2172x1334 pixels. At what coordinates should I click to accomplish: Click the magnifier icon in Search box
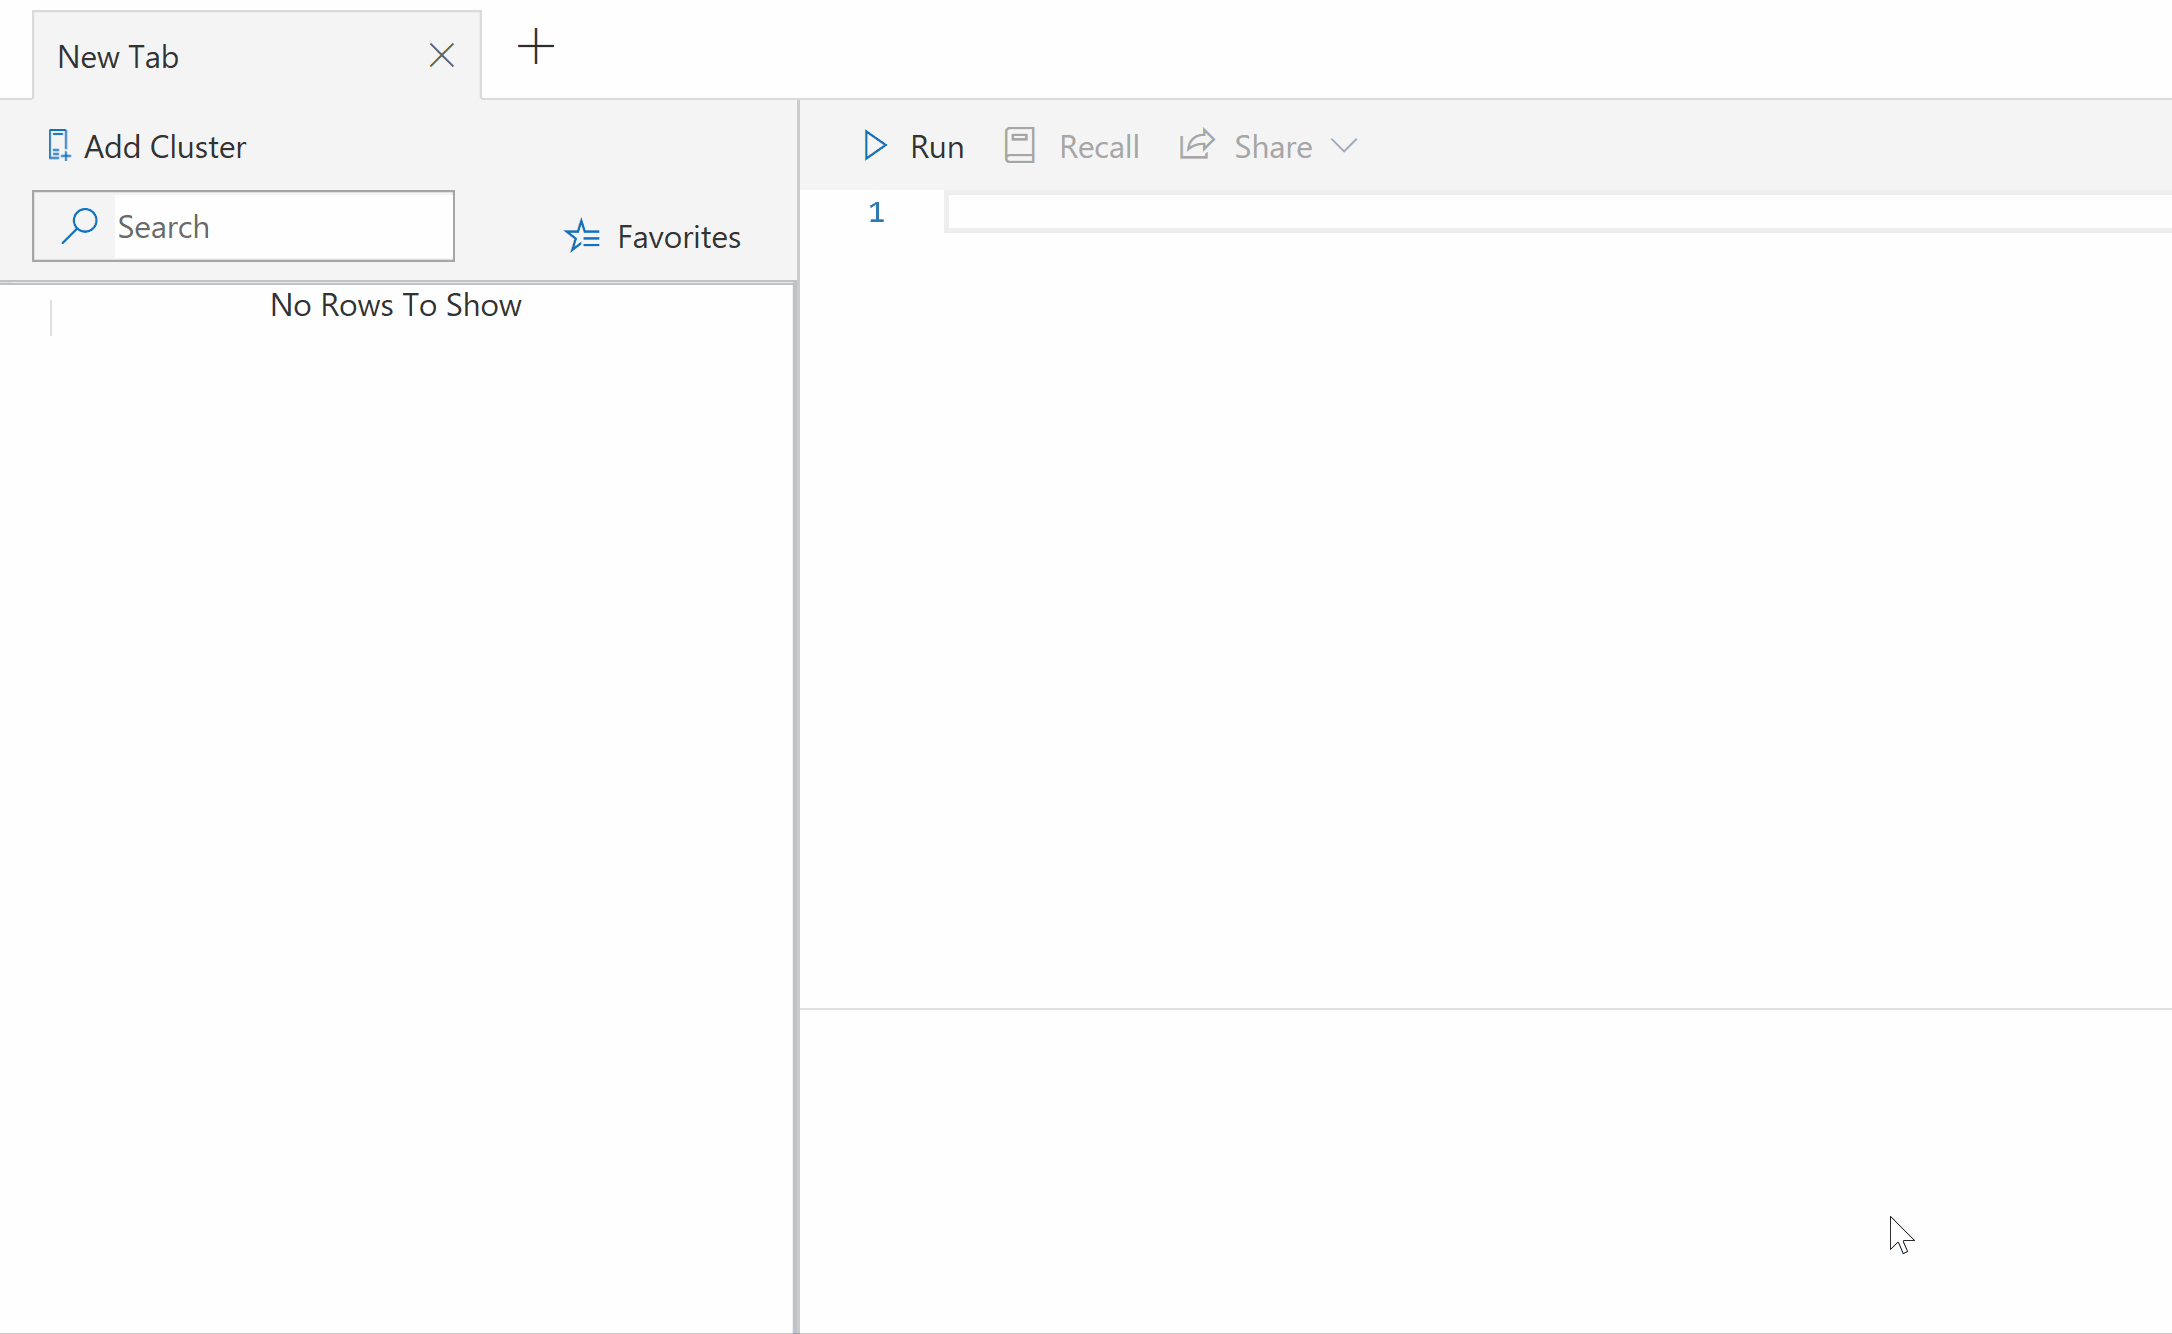pyautogui.click(x=79, y=226)
